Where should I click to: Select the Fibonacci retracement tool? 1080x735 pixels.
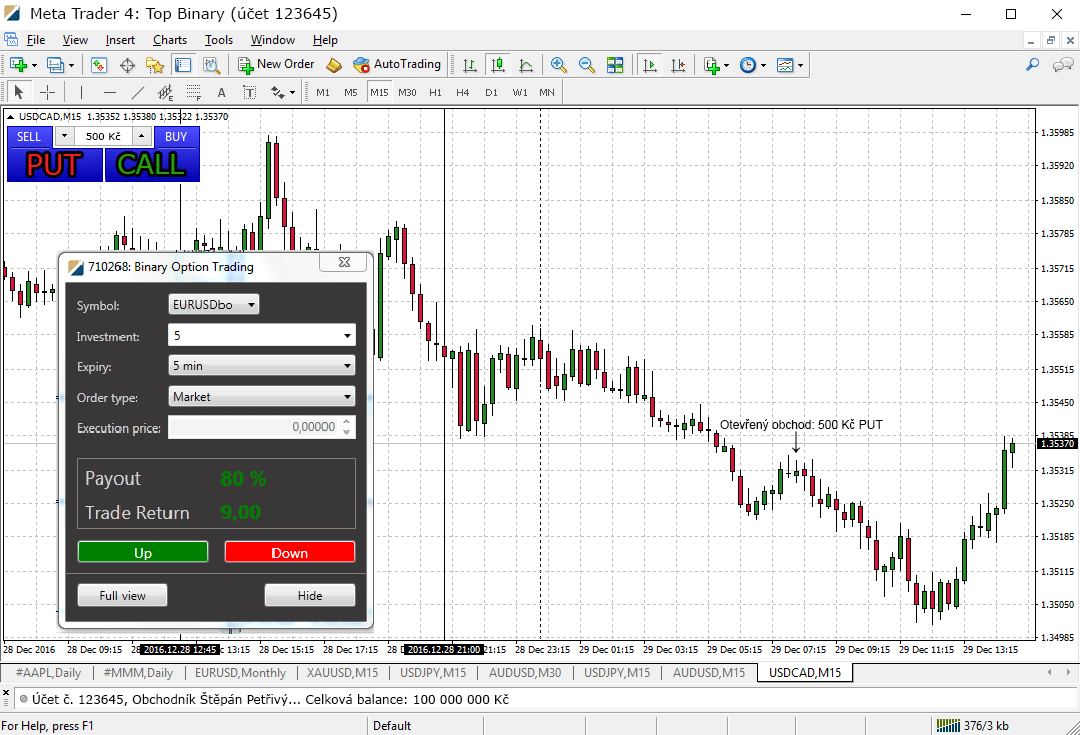click(x=194, y=92)
